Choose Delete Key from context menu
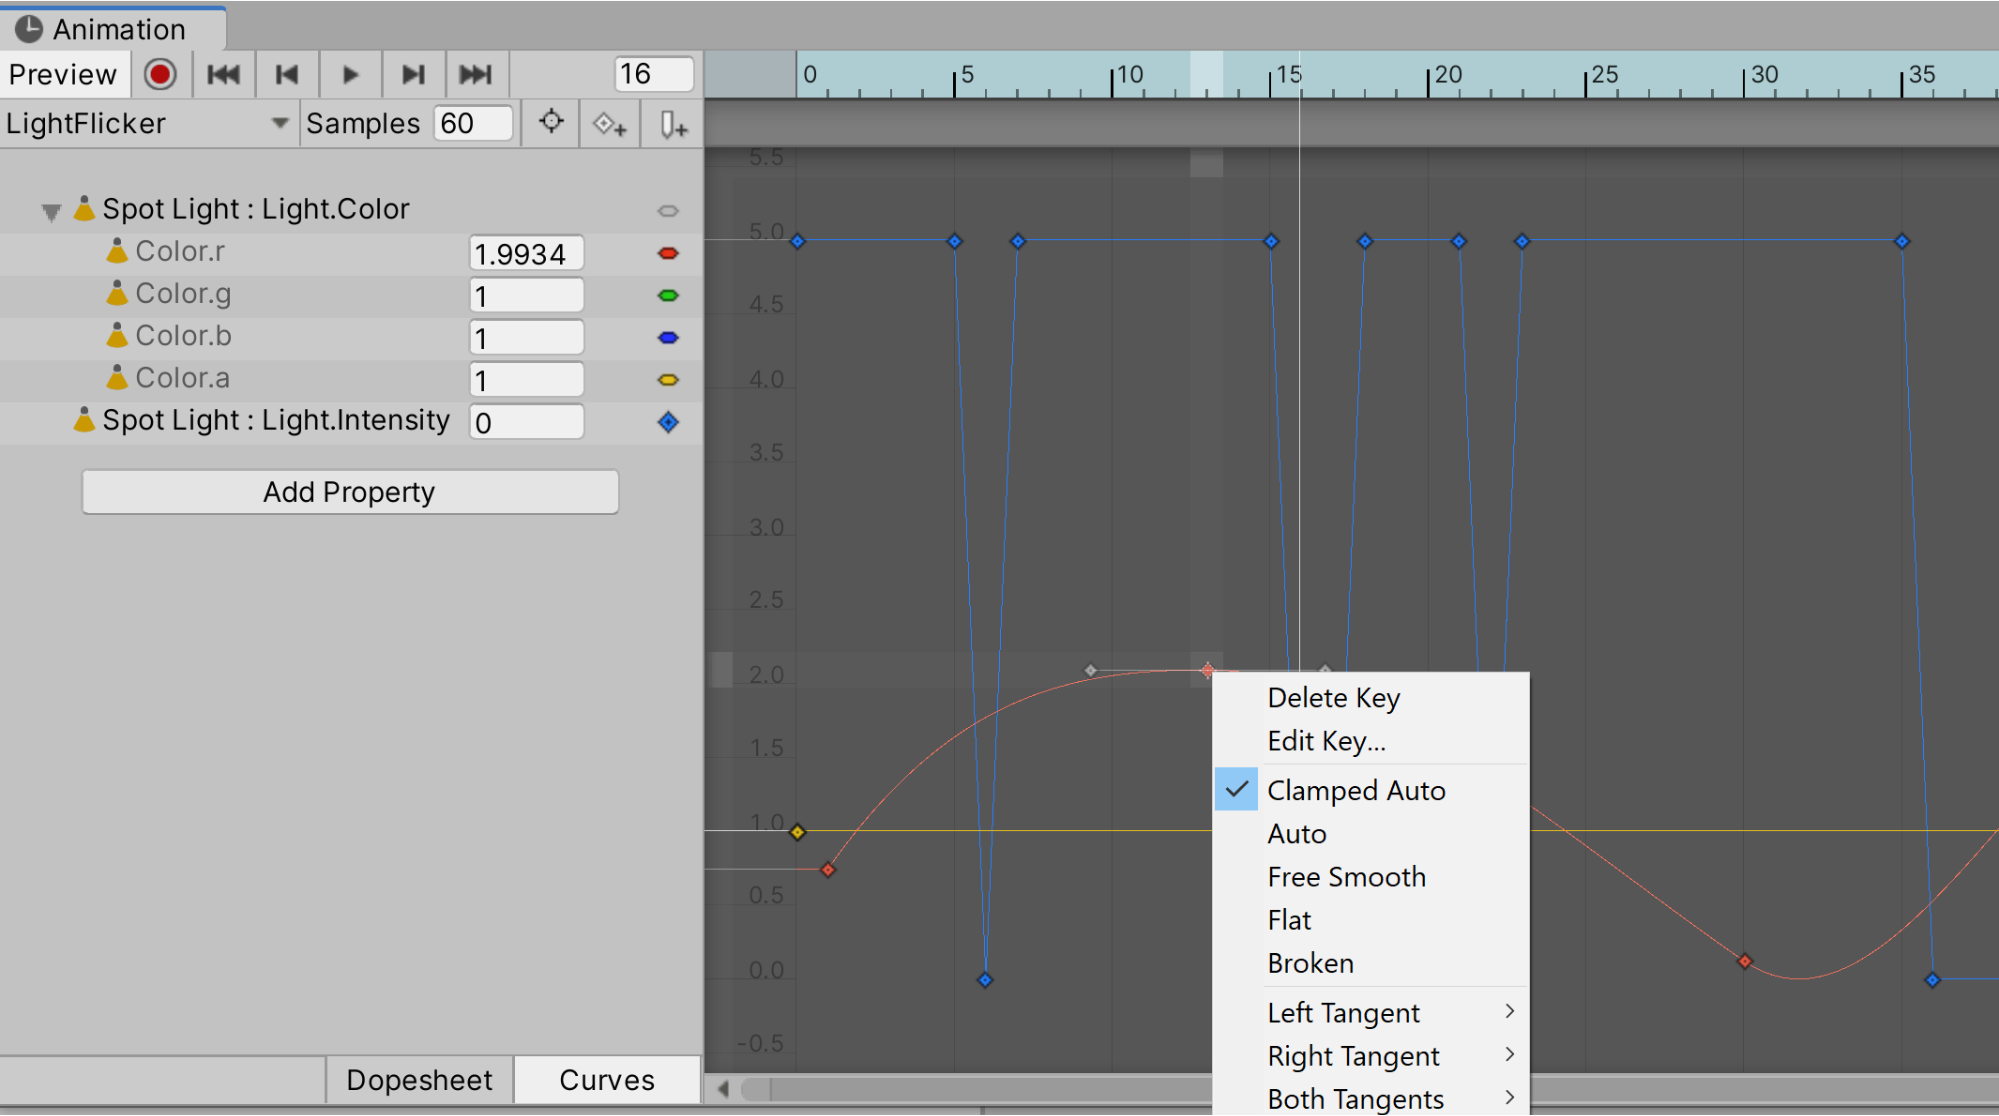 pos(1333,697)
